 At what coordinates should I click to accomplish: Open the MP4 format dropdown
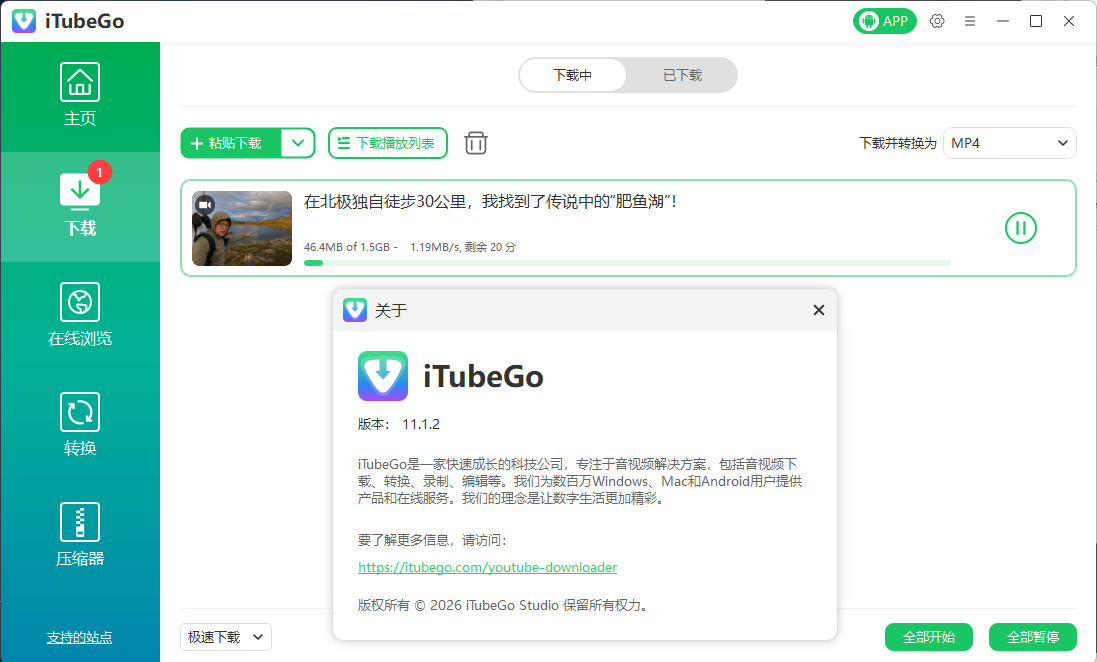pos(1010,143)
